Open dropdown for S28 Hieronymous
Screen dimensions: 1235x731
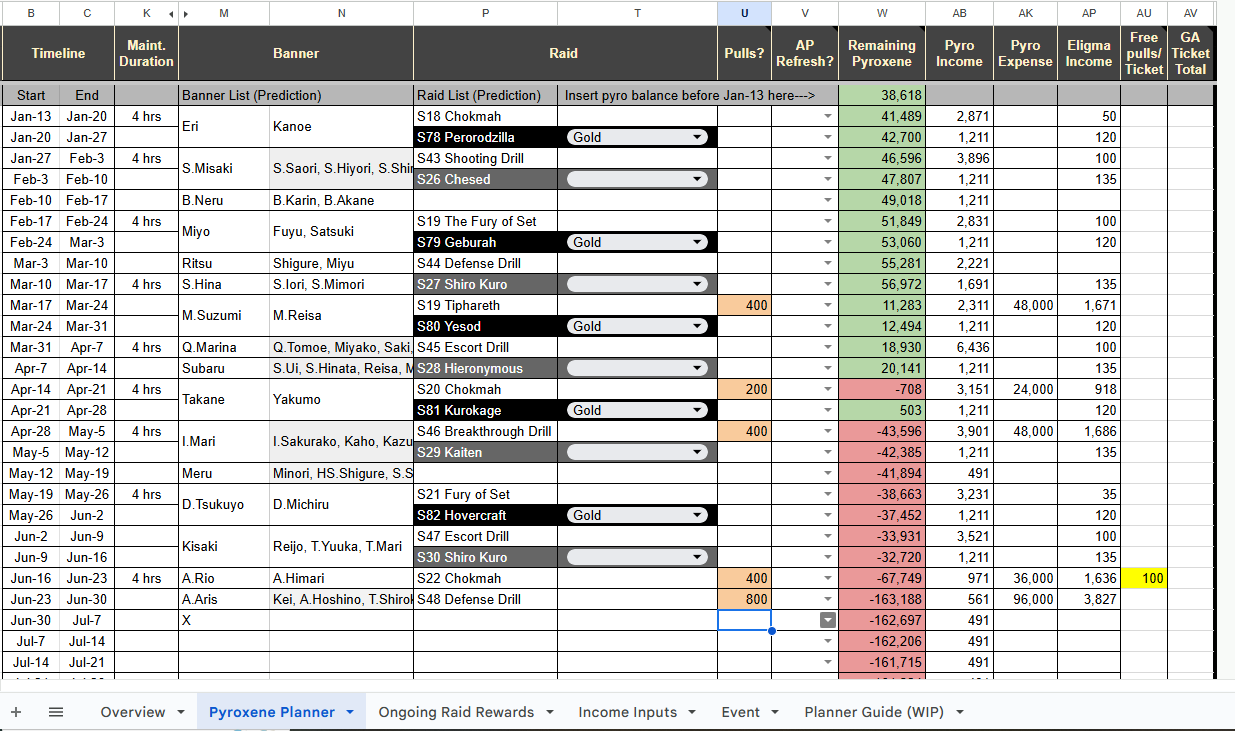point(637,368)
